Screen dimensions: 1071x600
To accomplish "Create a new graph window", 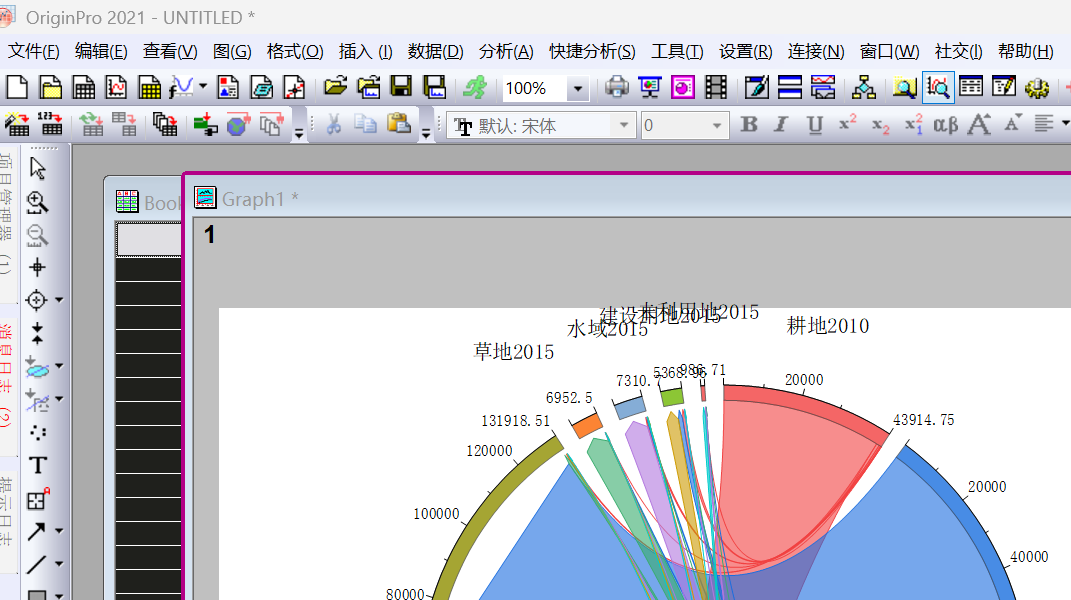I will (116, 87).
